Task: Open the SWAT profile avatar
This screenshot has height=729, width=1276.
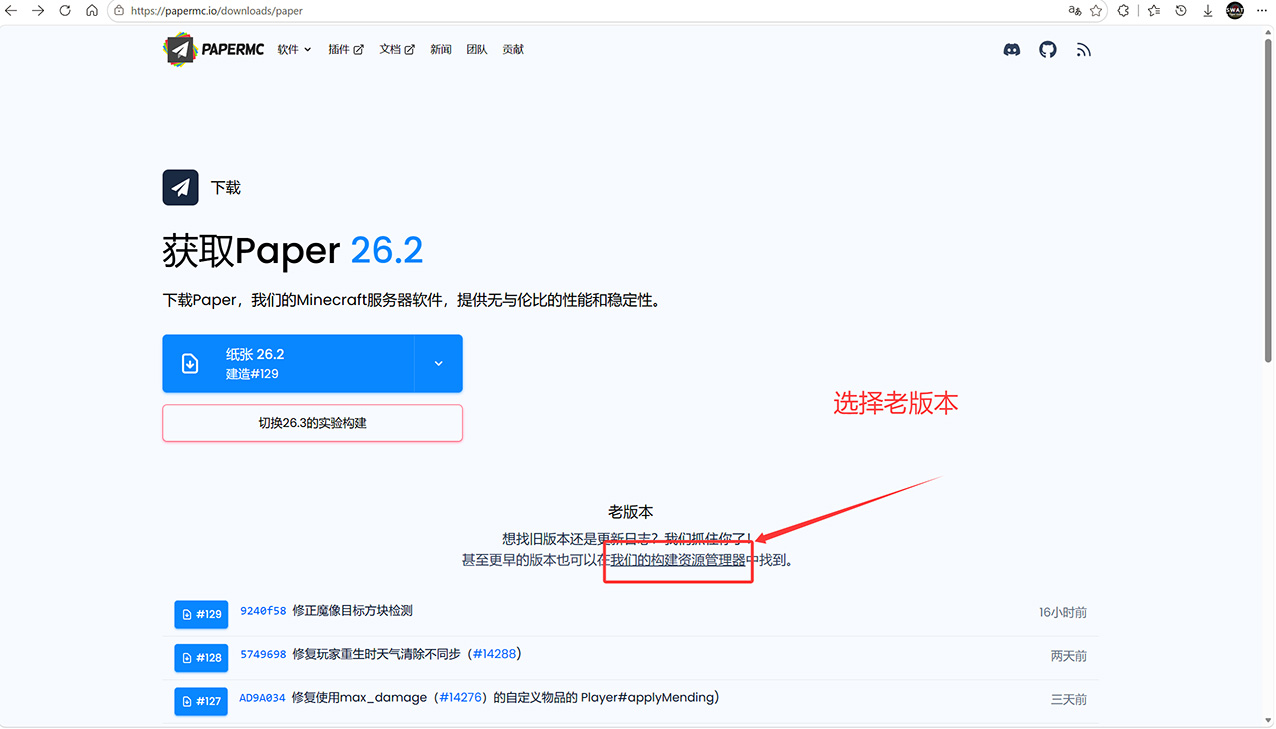Action: tap(1235, 11)
